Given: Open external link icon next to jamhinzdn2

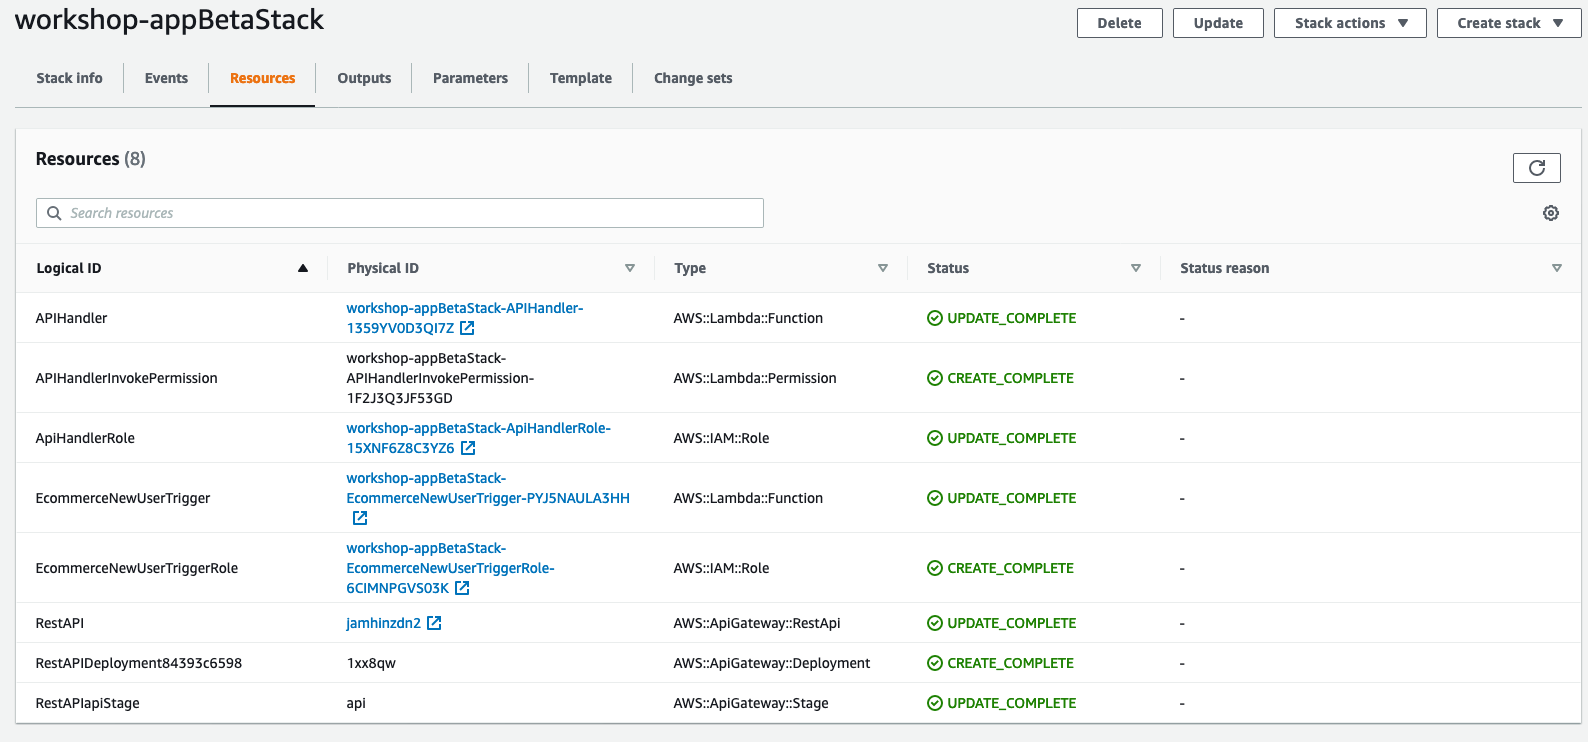Looking at the screenshot, I should point(434,623).
